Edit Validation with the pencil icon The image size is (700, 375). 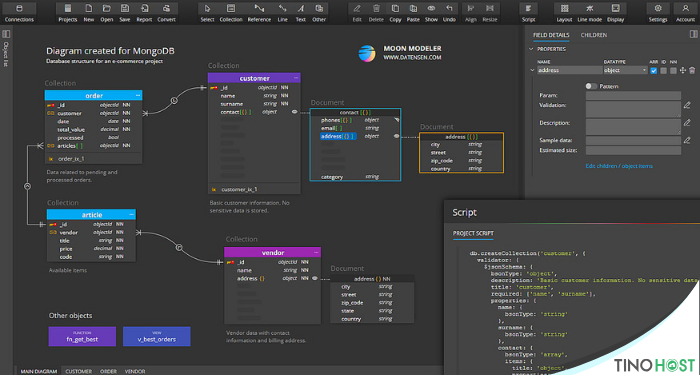point(687,105)
